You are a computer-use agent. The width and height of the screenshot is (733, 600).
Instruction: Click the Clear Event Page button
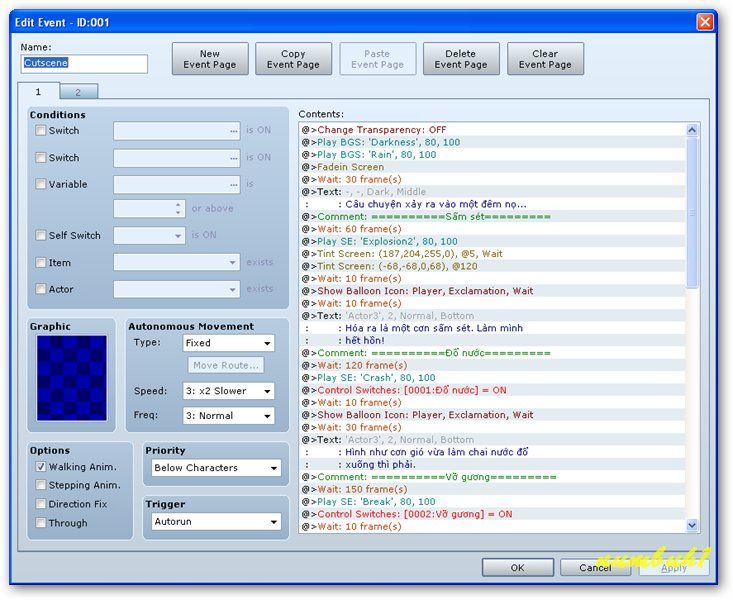pyautogui.click(x=545, y=59)
